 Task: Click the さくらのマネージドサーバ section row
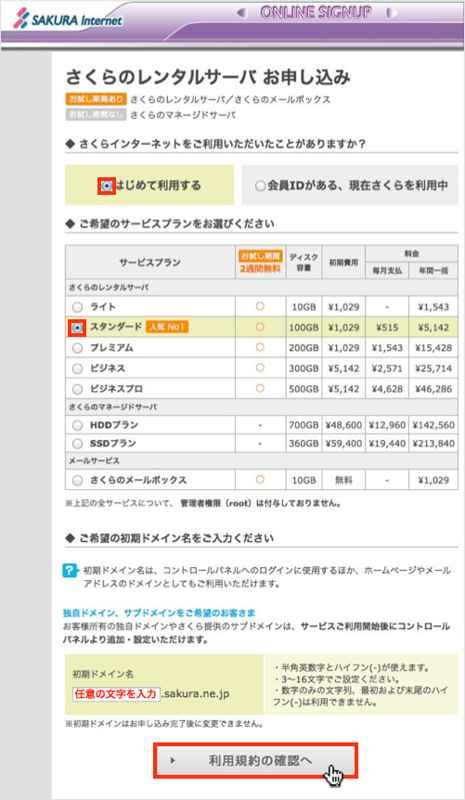click(x=261, y=407)
